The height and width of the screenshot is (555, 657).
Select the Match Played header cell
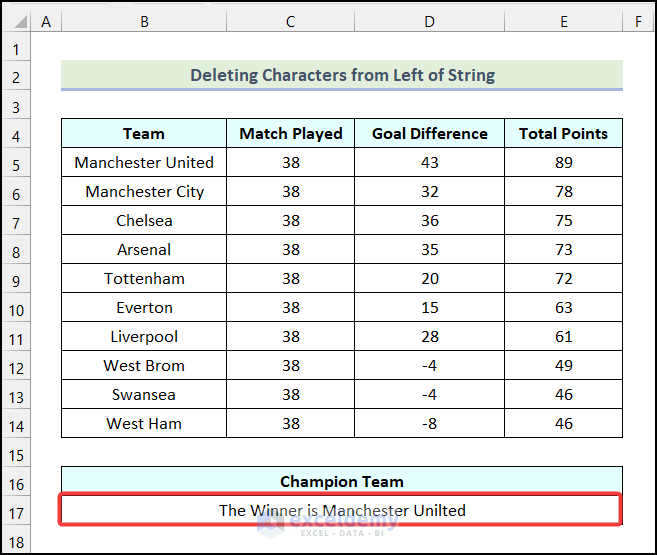pyautogui.click(x=290, y=133)
